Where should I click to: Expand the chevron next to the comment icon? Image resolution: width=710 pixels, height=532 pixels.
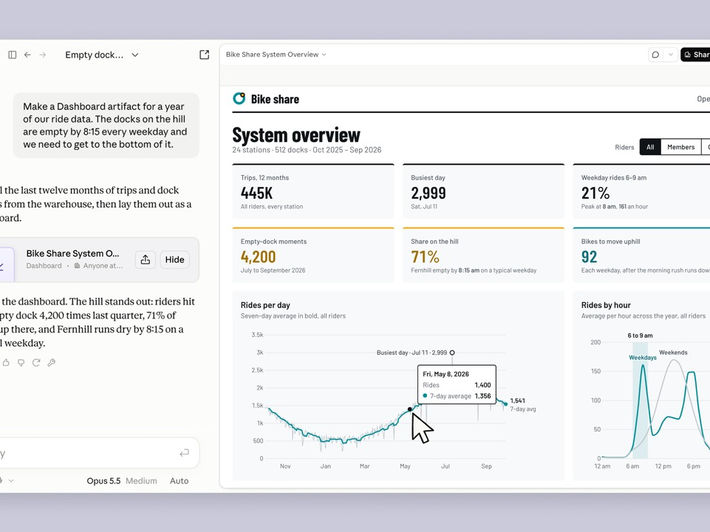pos(671,54)
